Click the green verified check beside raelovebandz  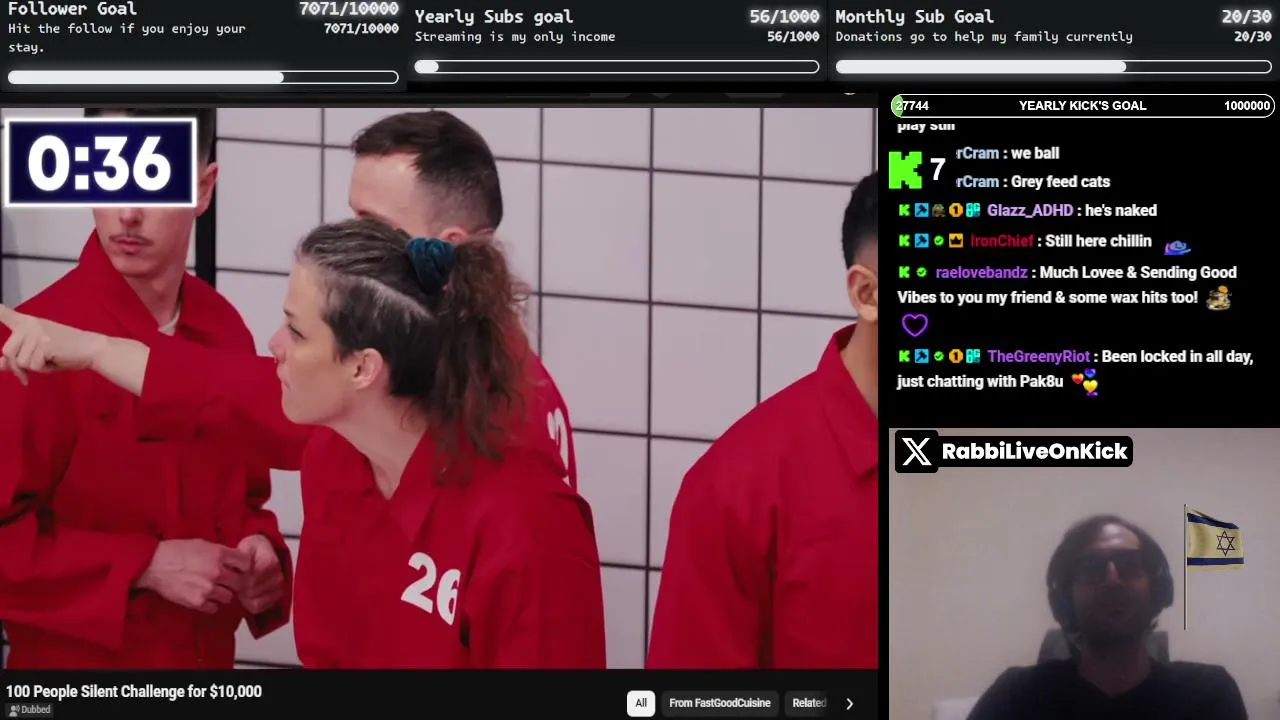(921, 273)
